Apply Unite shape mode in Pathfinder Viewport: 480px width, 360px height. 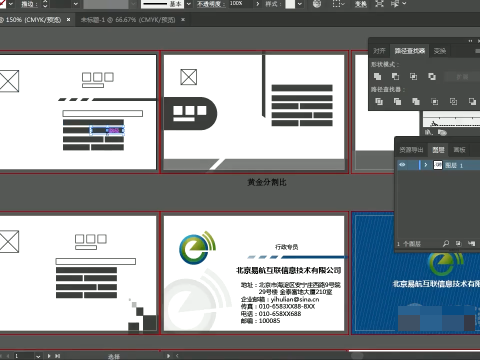tap(377, 77)
